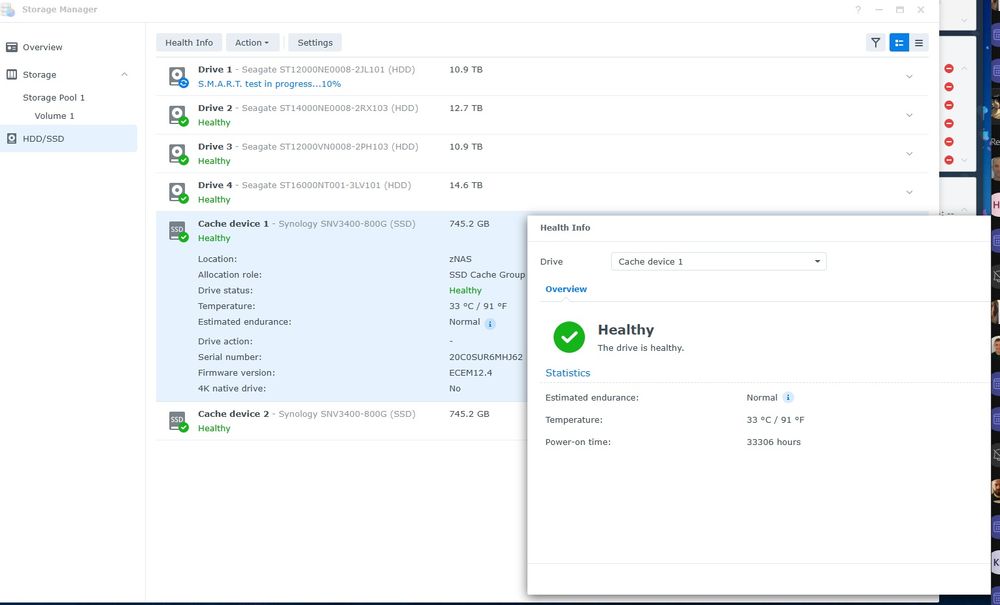Expand Drive 2 row chevron
The image size is (1000, 605).
point(909,115)
